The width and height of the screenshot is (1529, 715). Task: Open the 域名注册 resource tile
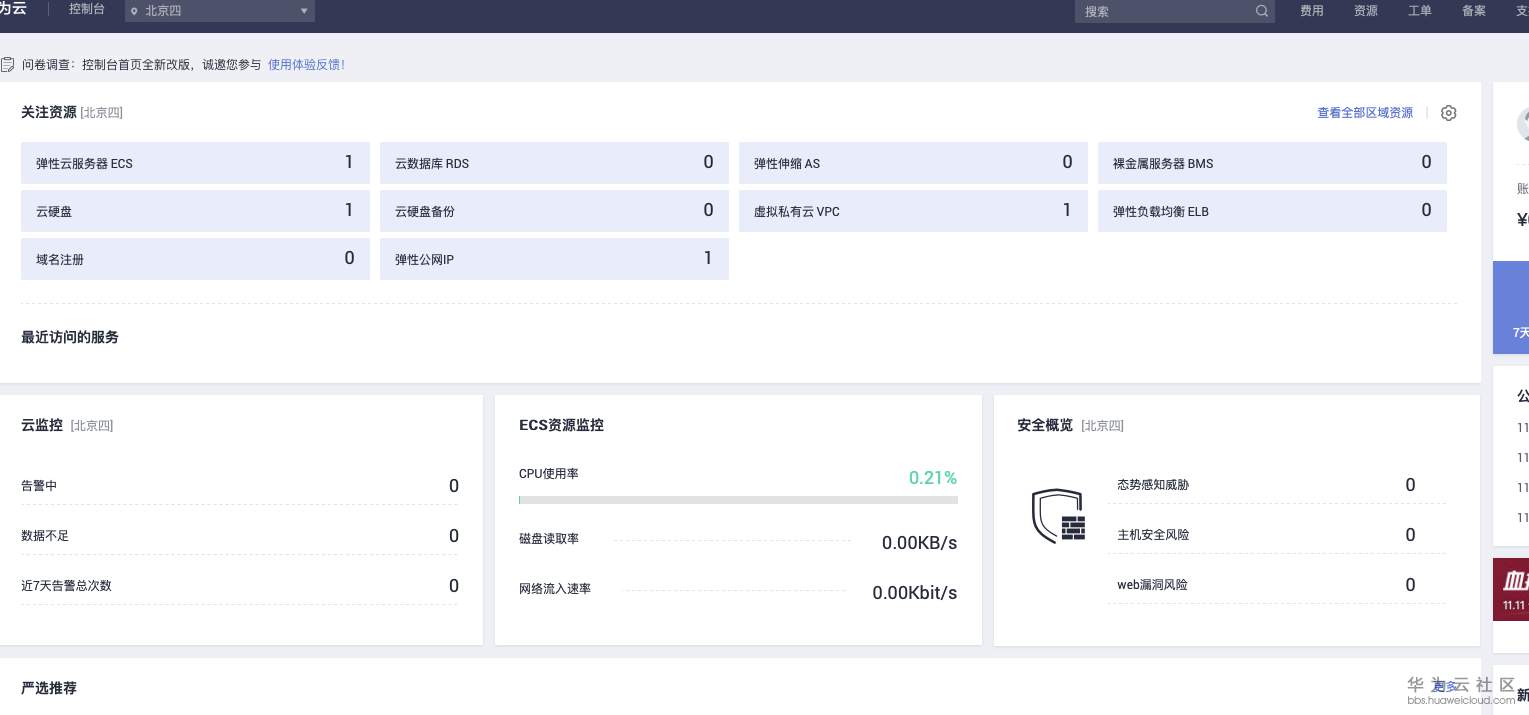[x=195, y=259]
